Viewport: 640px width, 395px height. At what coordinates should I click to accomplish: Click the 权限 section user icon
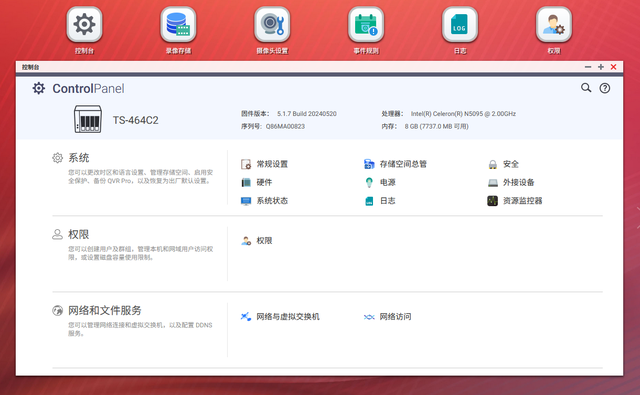pyautogui.click(x=58, y=235)
